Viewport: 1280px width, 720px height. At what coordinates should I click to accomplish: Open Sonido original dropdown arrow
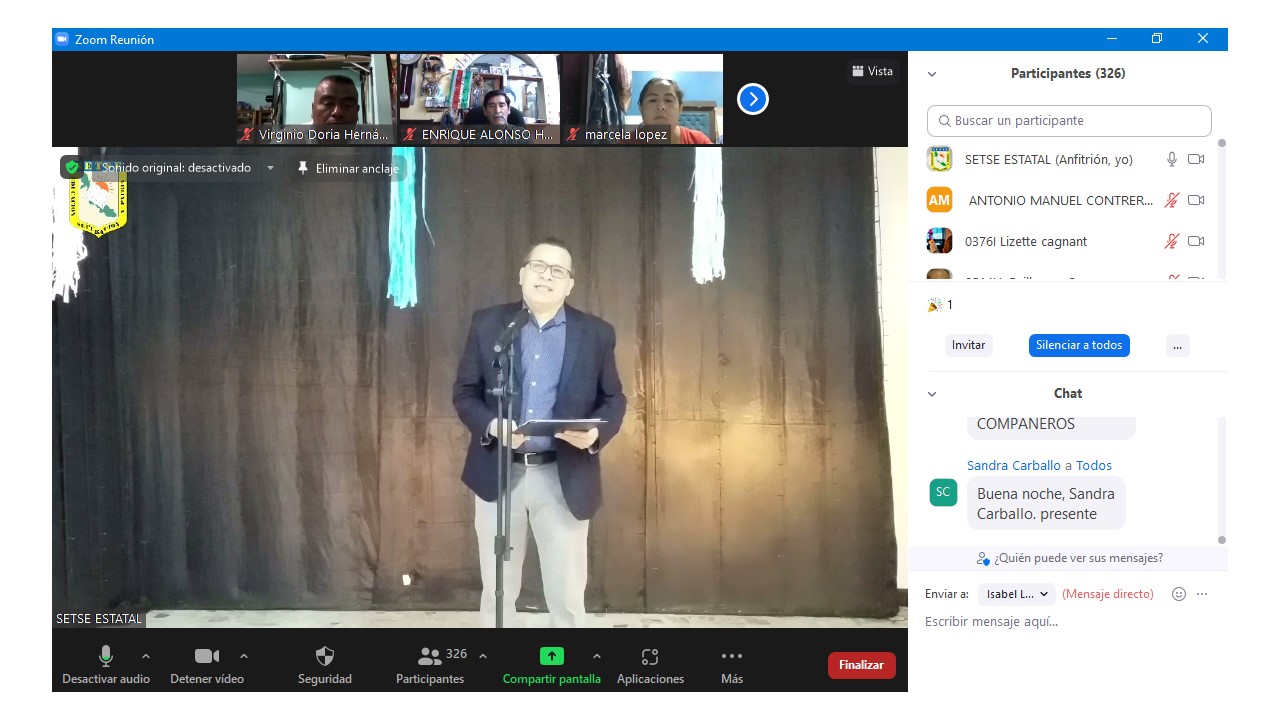pos(270,168)
